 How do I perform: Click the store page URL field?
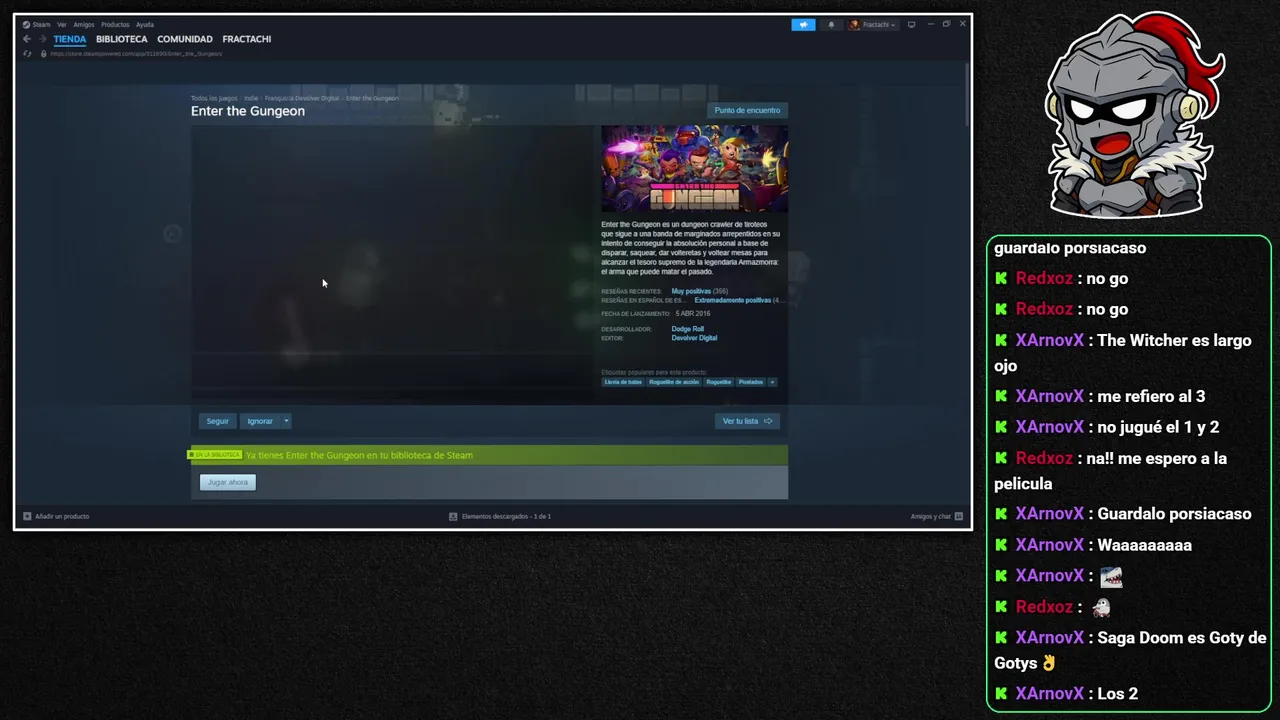click(135, 54)
